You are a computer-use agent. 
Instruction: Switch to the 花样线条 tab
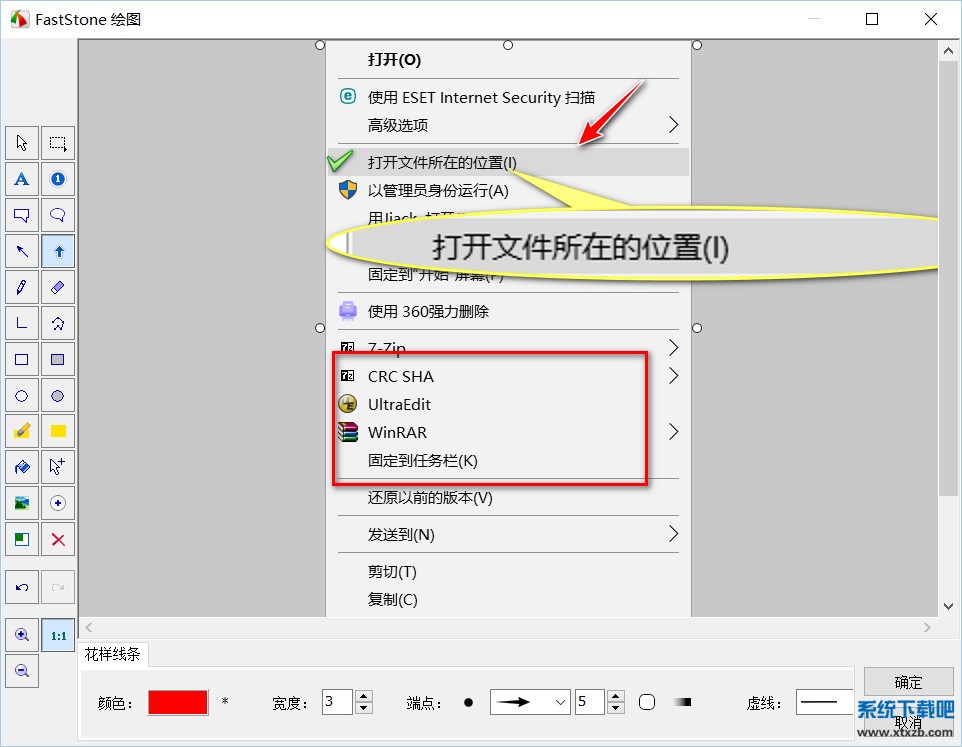point(113,655)
